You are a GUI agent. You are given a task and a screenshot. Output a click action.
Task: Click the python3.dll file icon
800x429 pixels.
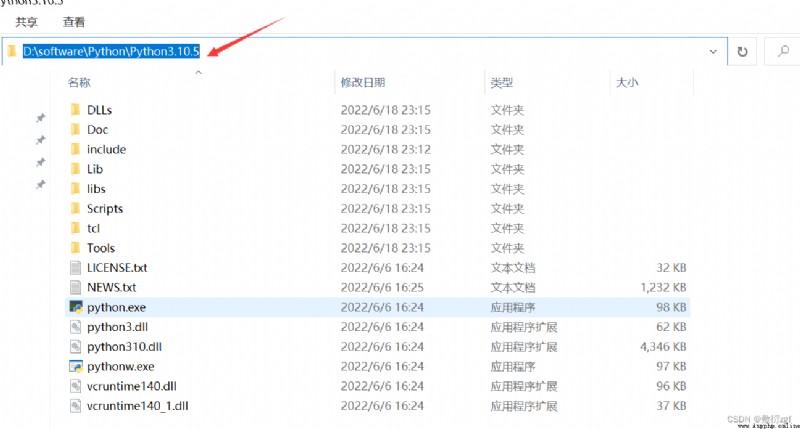point(76,327)
